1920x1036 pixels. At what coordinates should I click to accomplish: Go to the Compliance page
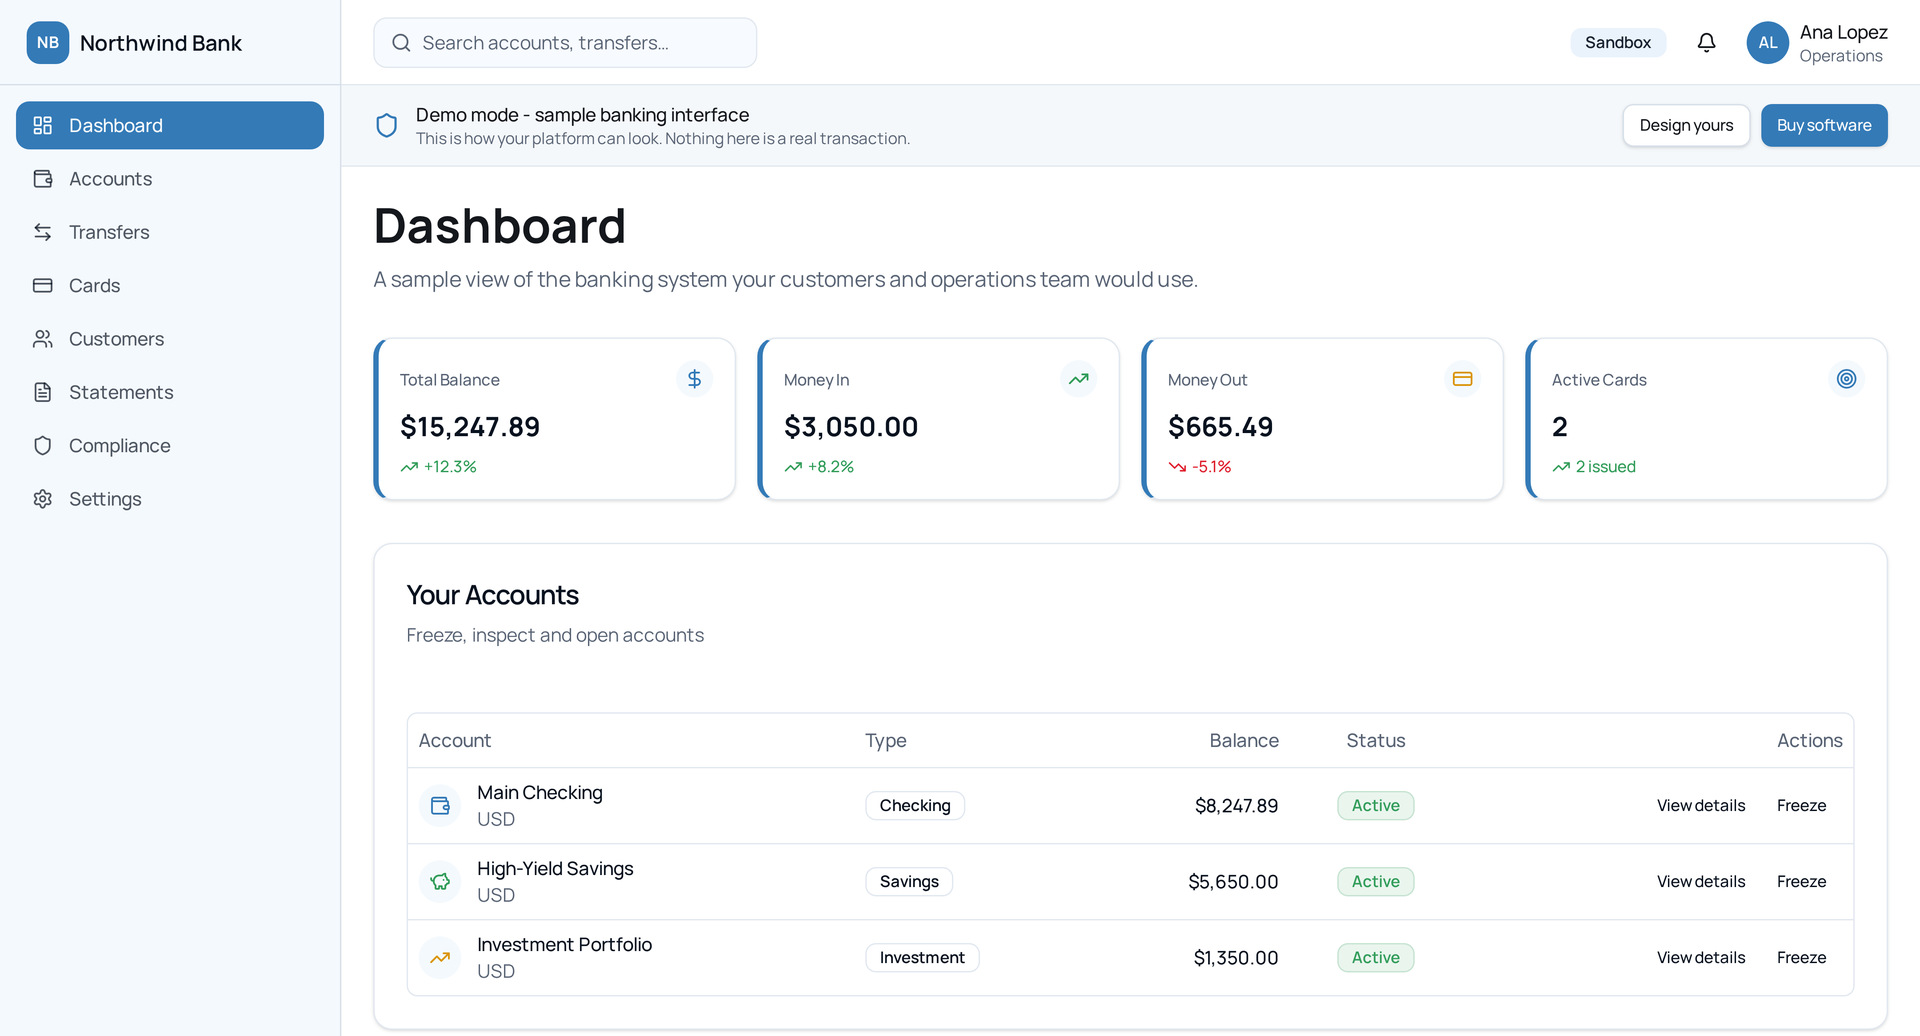(x=170, y=445)
